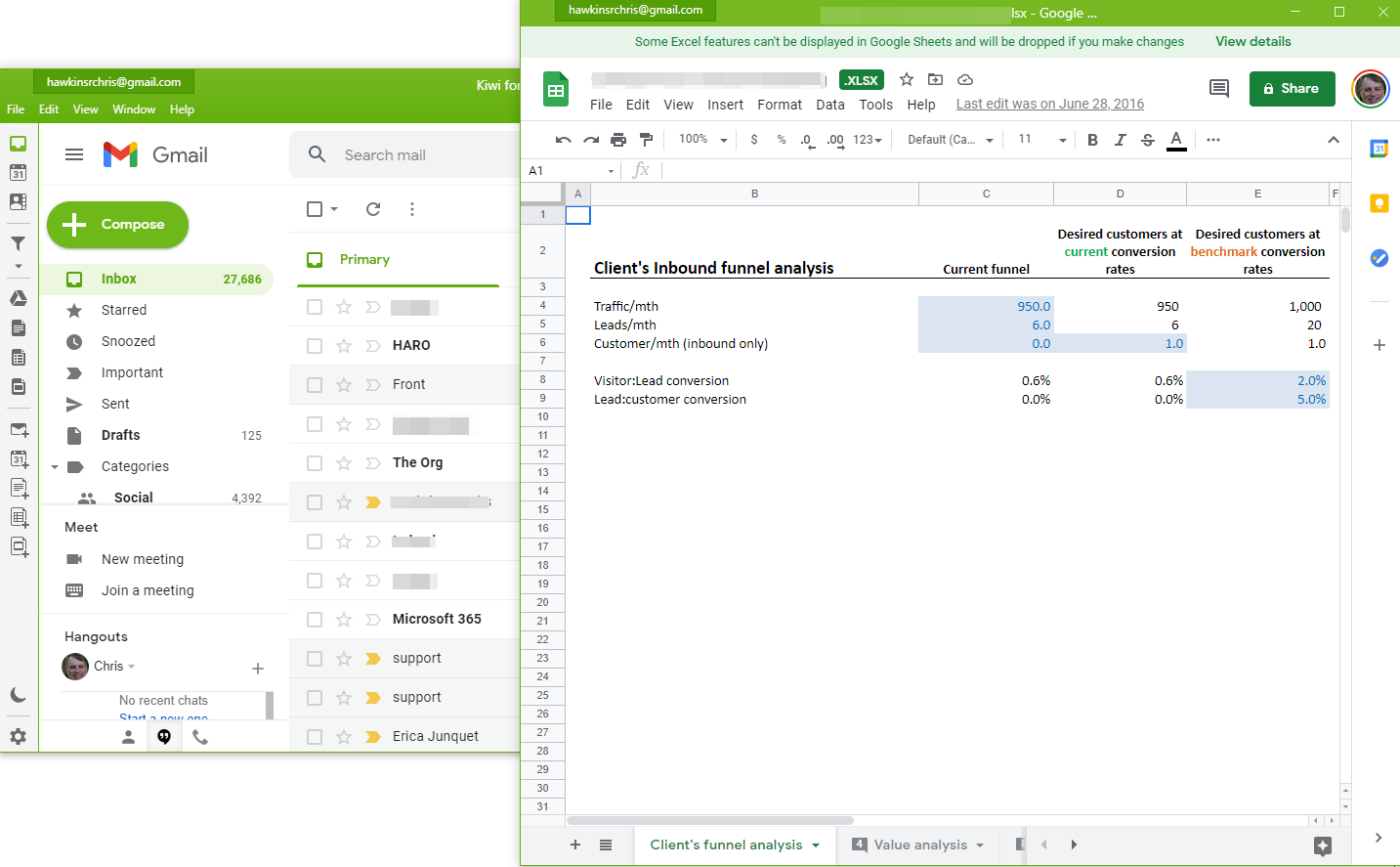Click the Kiwi sidebar filter funnel icon
1400x867 pixels.
pos(18,243)
